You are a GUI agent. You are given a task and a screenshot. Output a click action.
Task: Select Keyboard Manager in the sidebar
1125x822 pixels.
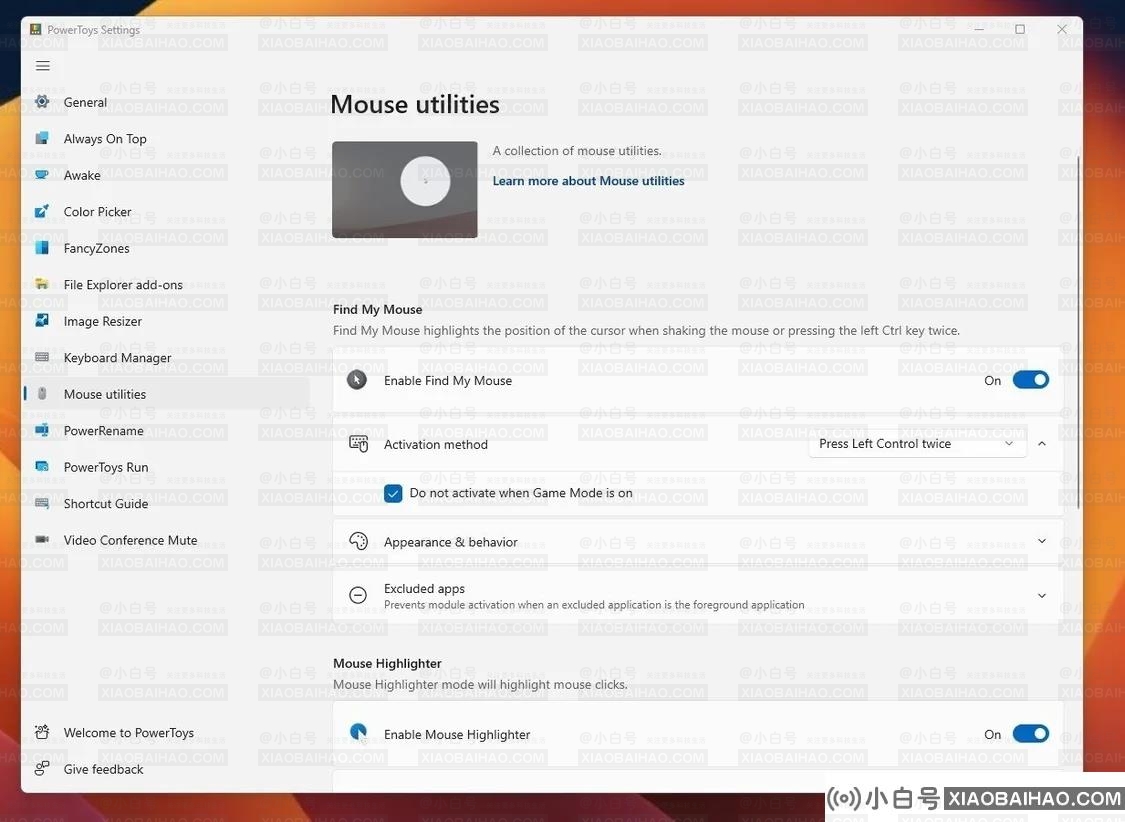pyautogui.click(x=166, y=358)
